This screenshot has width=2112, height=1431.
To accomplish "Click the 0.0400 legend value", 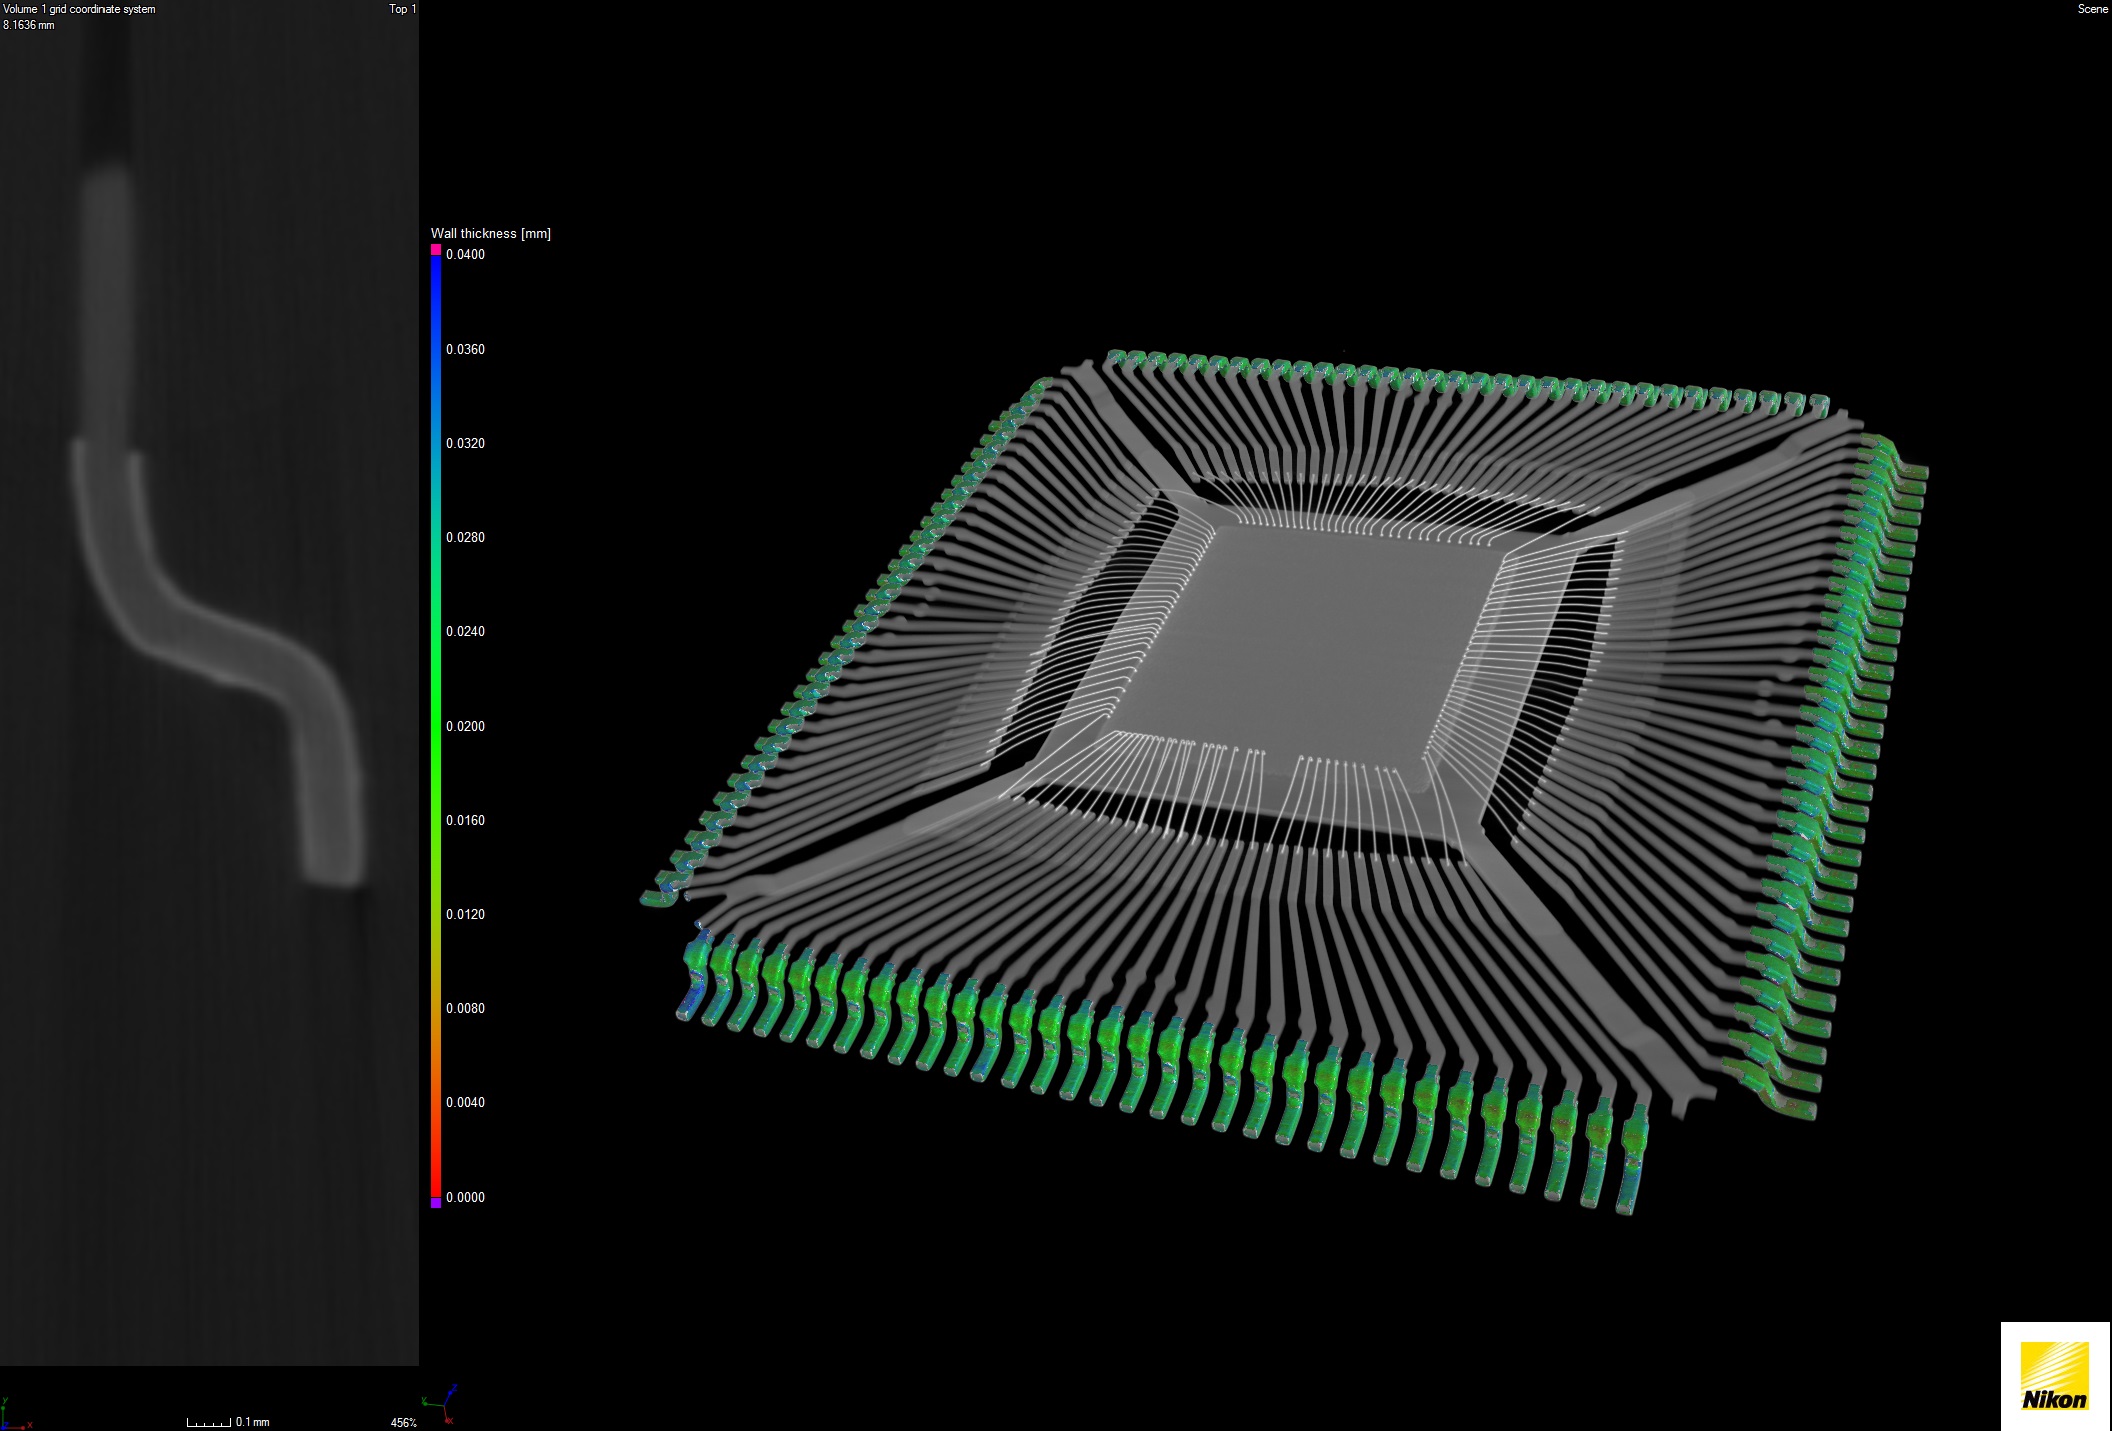I will click(465, 255).
